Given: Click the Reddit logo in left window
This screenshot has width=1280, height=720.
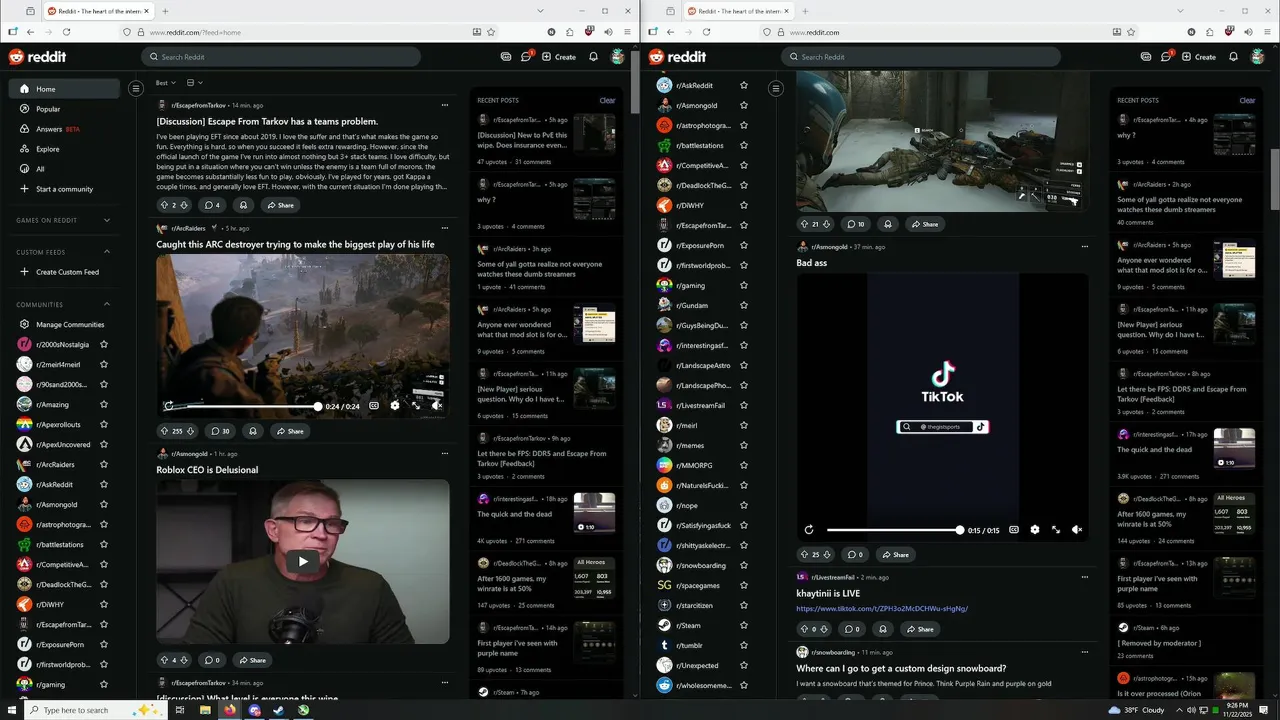Looking at the screenshot, I should click(x=36, y=57).
